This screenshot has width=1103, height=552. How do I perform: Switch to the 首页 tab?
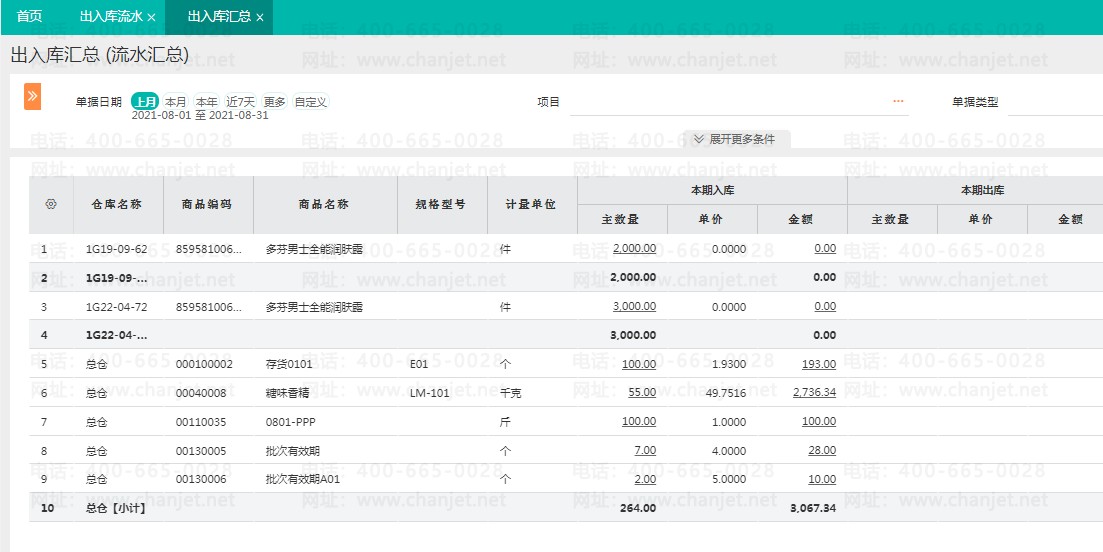pyautogui.click(x=30, y=17)
